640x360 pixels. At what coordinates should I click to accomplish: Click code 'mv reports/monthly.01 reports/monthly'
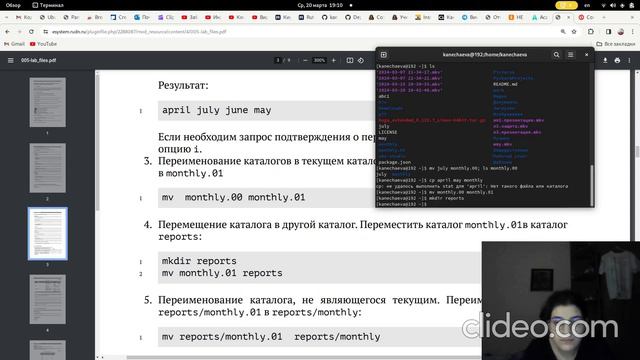coord(271,337)
